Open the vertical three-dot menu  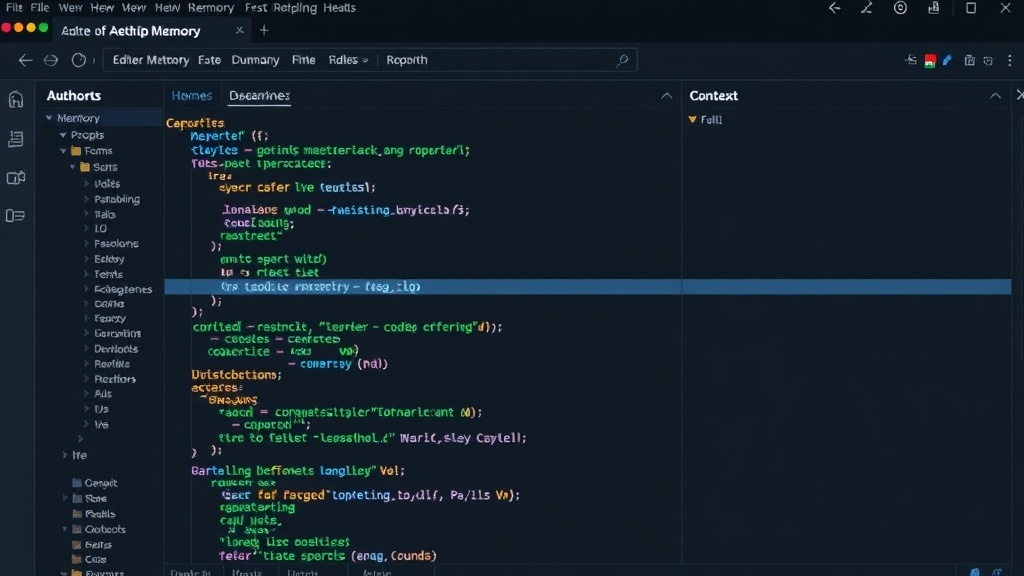1010,60
